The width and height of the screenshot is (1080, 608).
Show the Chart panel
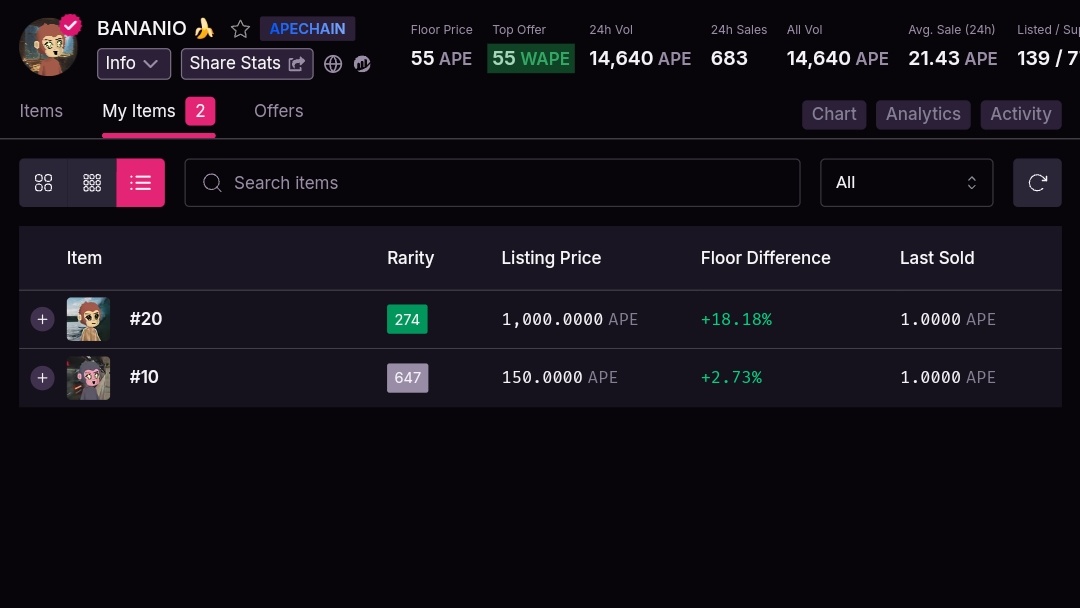coord(833,114)
